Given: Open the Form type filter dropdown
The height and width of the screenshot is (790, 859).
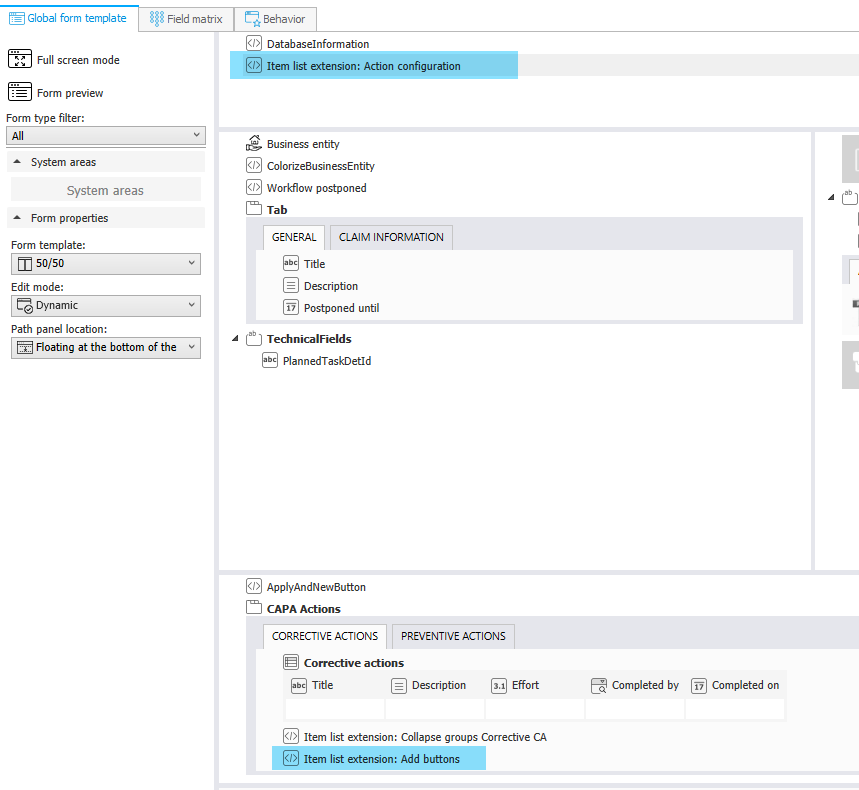Looking at the screenshot, I should (x=105, y=136).
